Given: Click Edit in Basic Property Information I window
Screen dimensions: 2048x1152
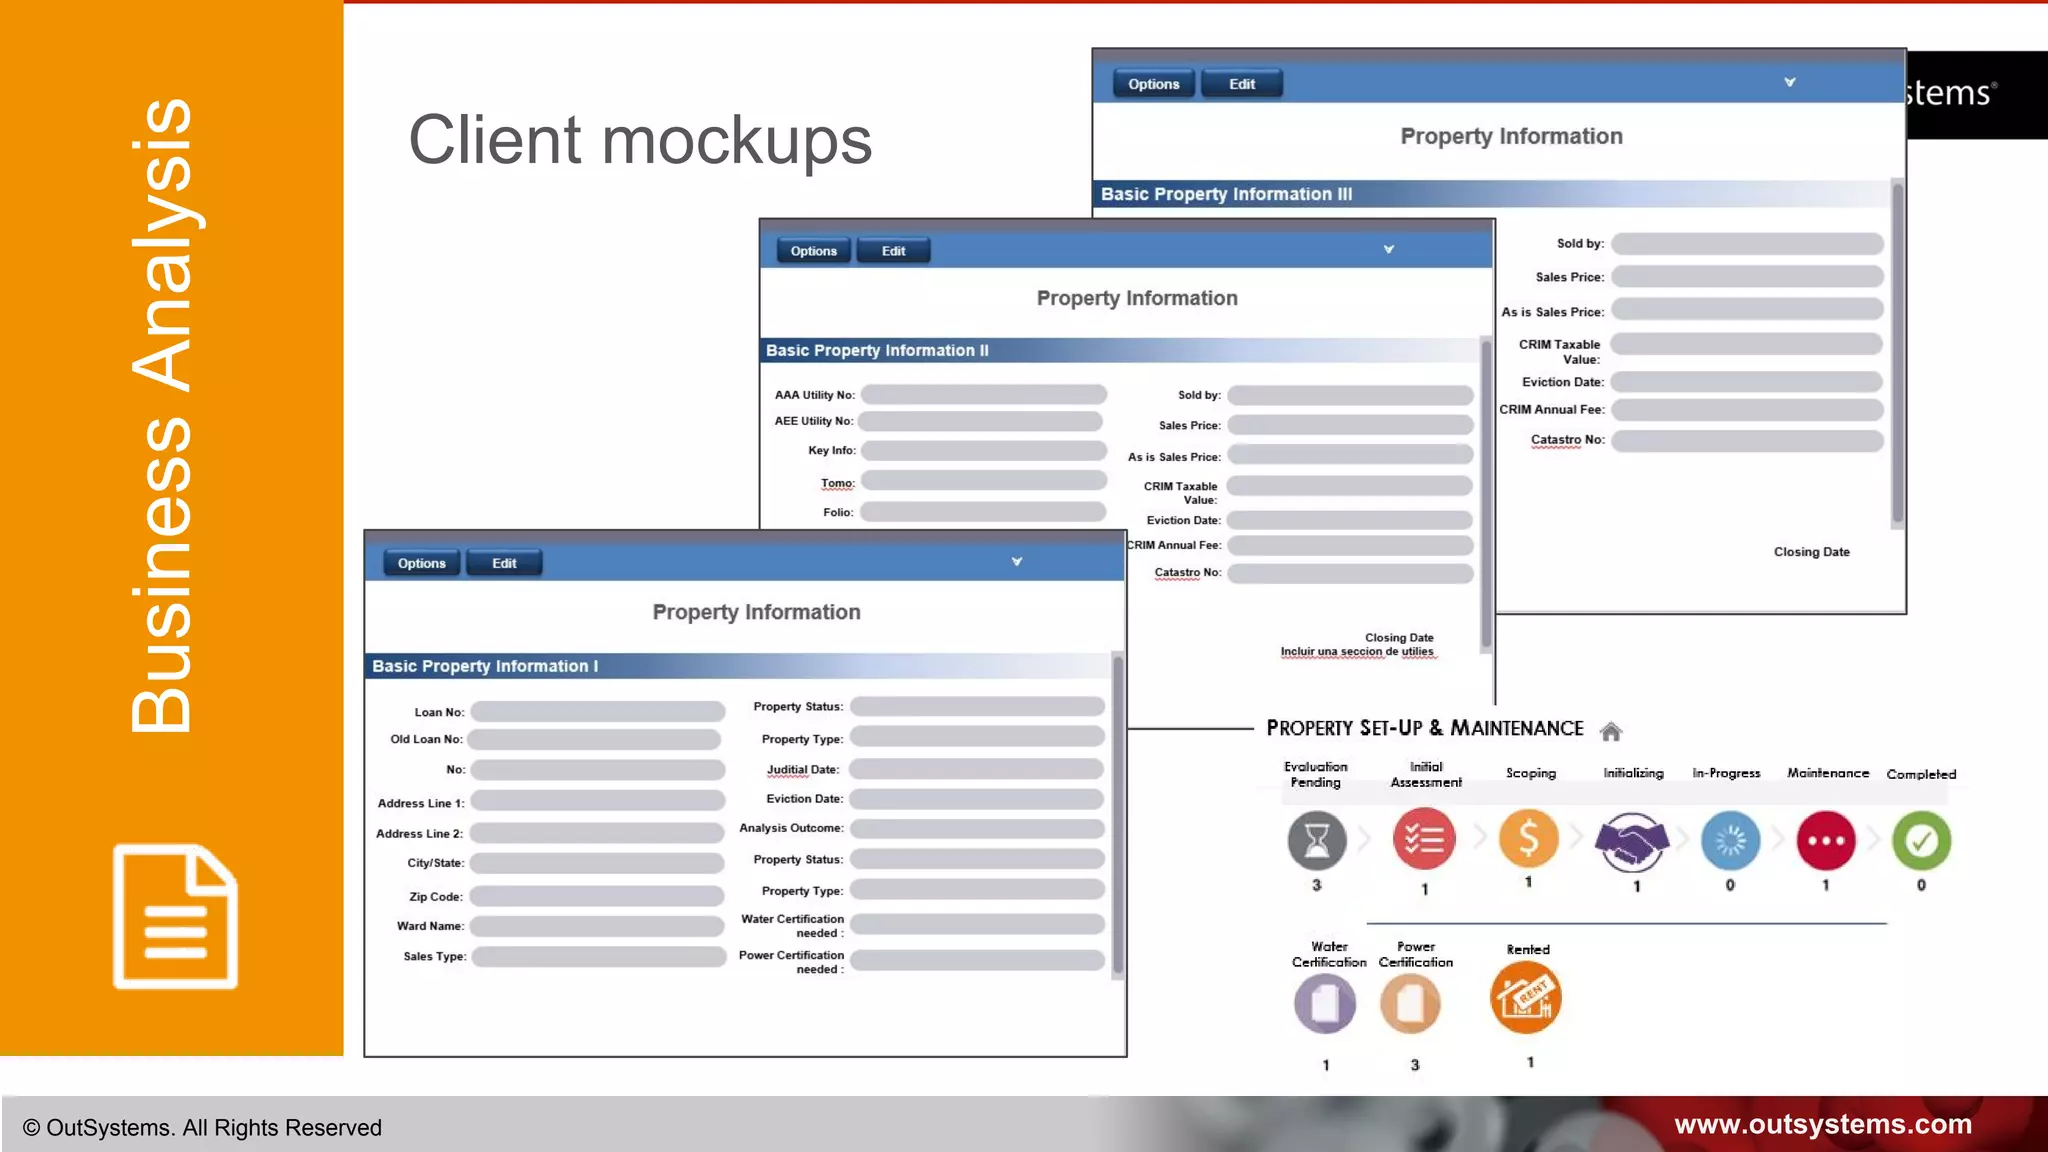Looking at the screenshot, I should pos(504,563).
